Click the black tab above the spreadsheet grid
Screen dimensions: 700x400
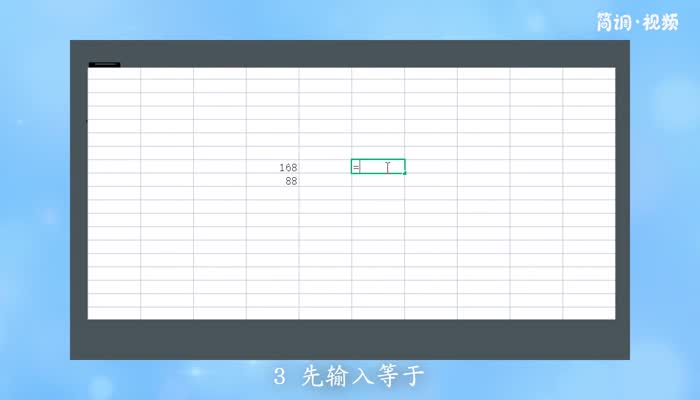(x=104, y=64)
